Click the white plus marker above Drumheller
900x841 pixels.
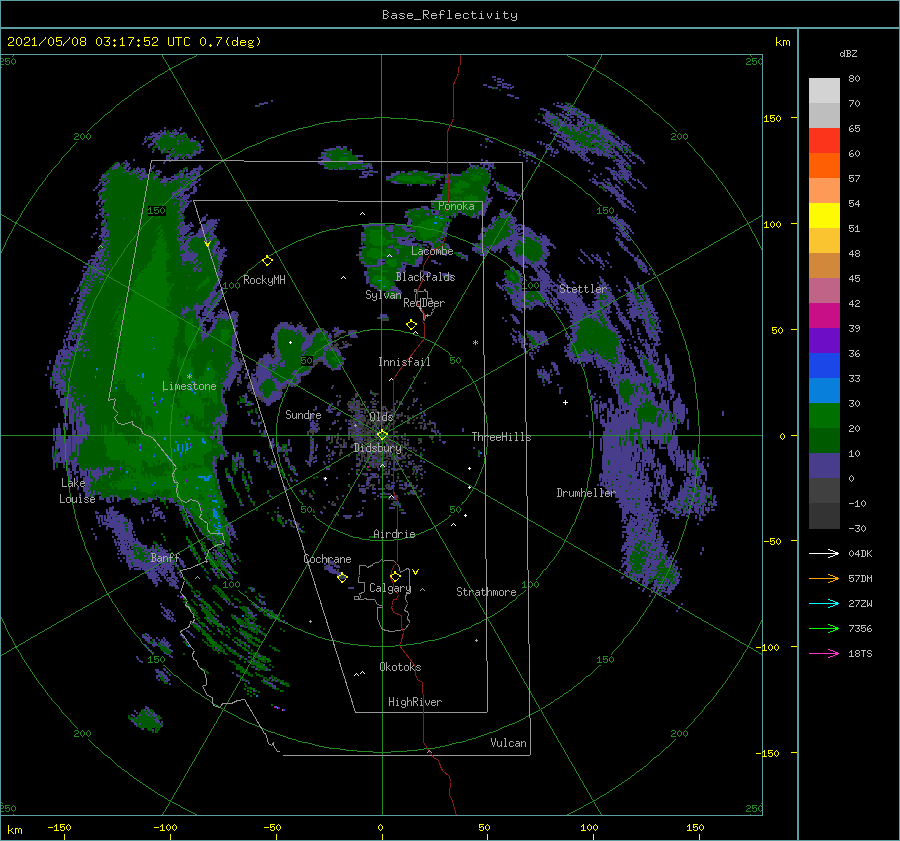[565, 402]
